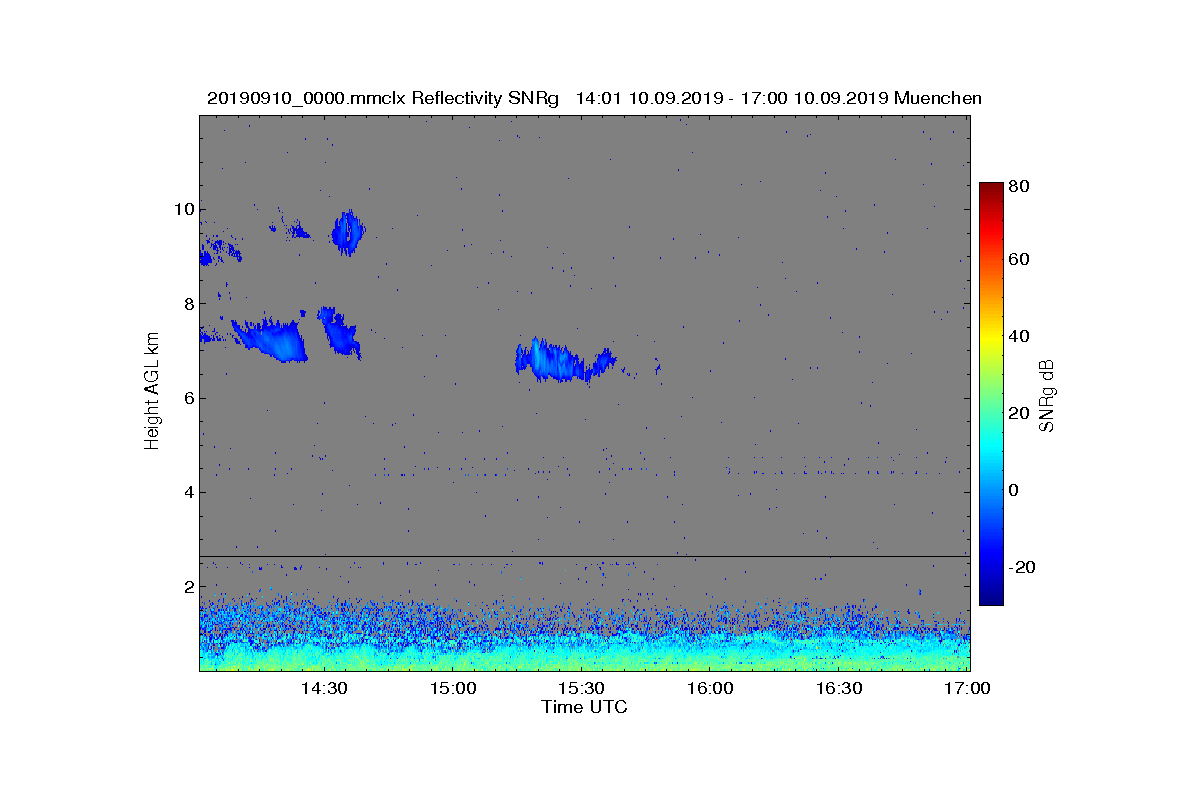Click the 16:30 time tick label
1200x800 pixels.
839,688
